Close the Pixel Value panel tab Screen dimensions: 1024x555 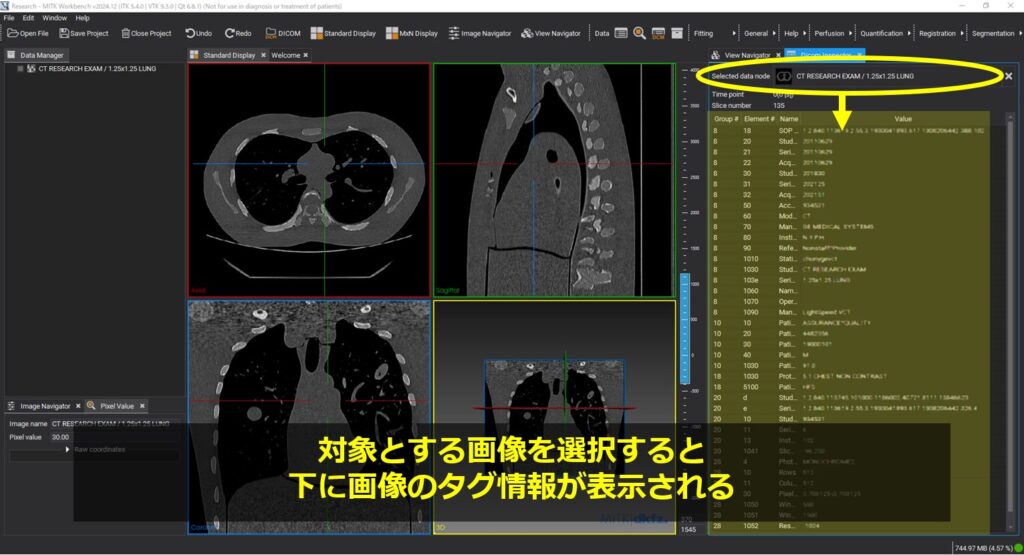(142, 406)
